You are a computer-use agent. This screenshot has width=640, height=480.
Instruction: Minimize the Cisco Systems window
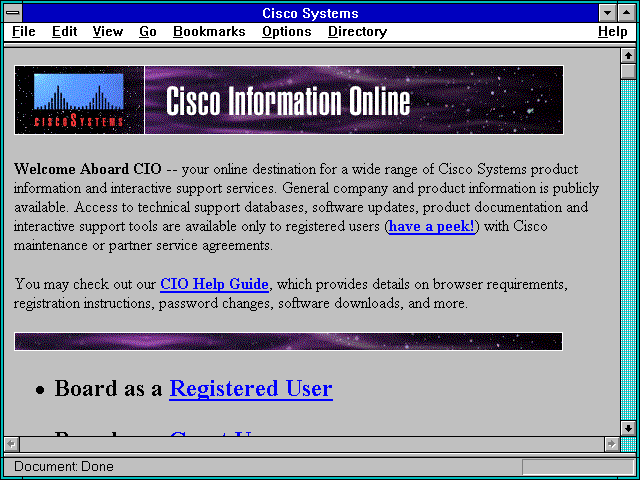607,13
